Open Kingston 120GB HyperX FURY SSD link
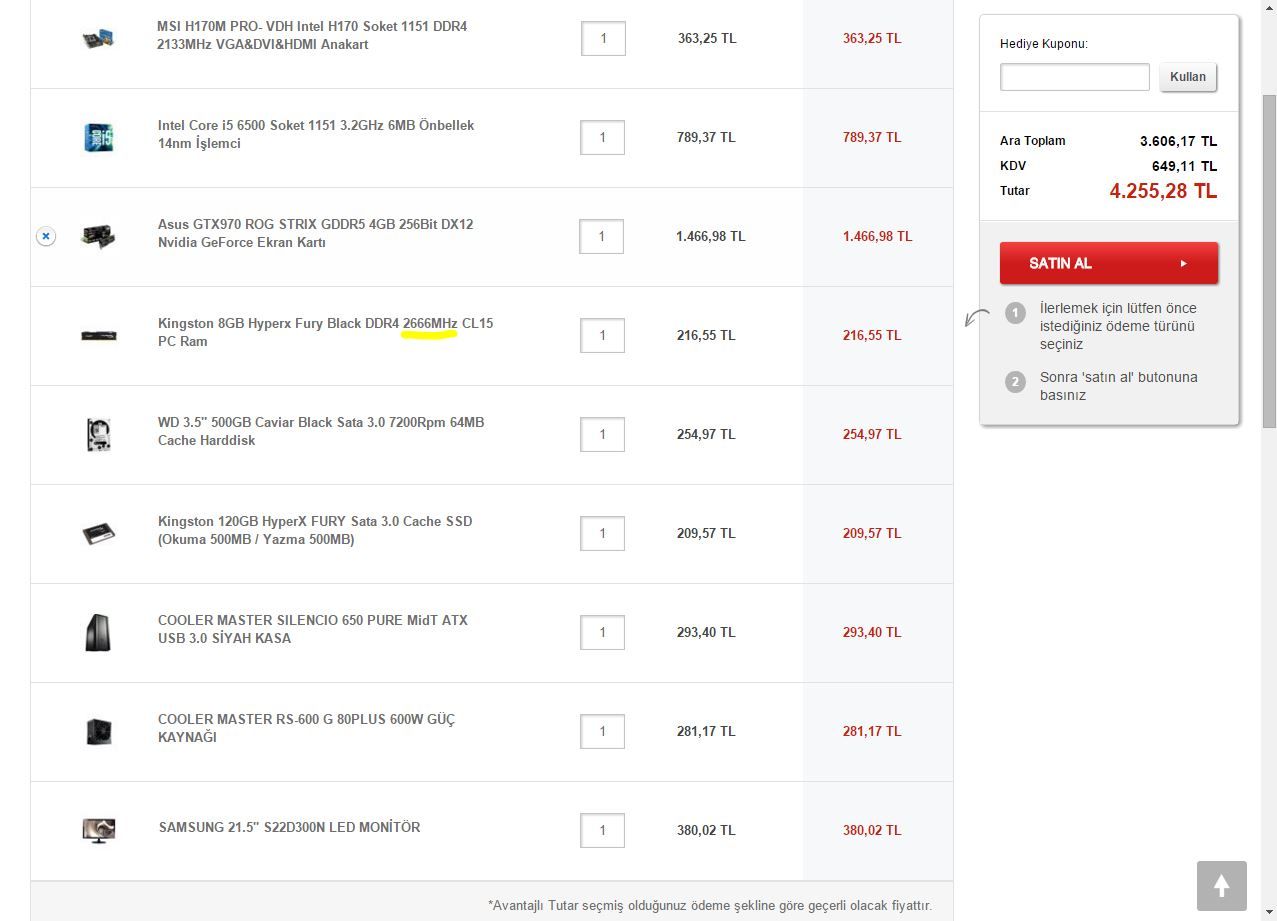The width and height of the screenshot is (1277, 921). click(315, 530)
